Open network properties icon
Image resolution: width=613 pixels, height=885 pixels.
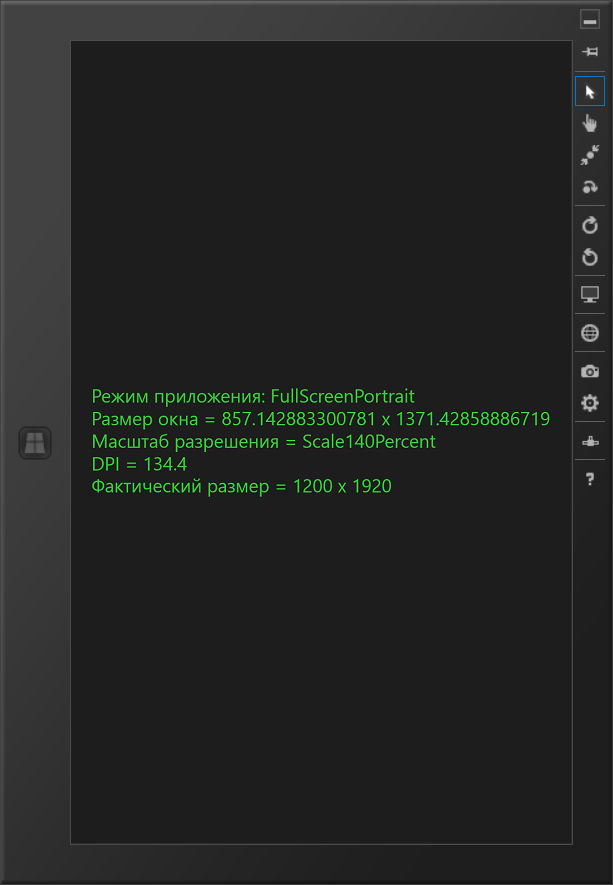point(590,441)
